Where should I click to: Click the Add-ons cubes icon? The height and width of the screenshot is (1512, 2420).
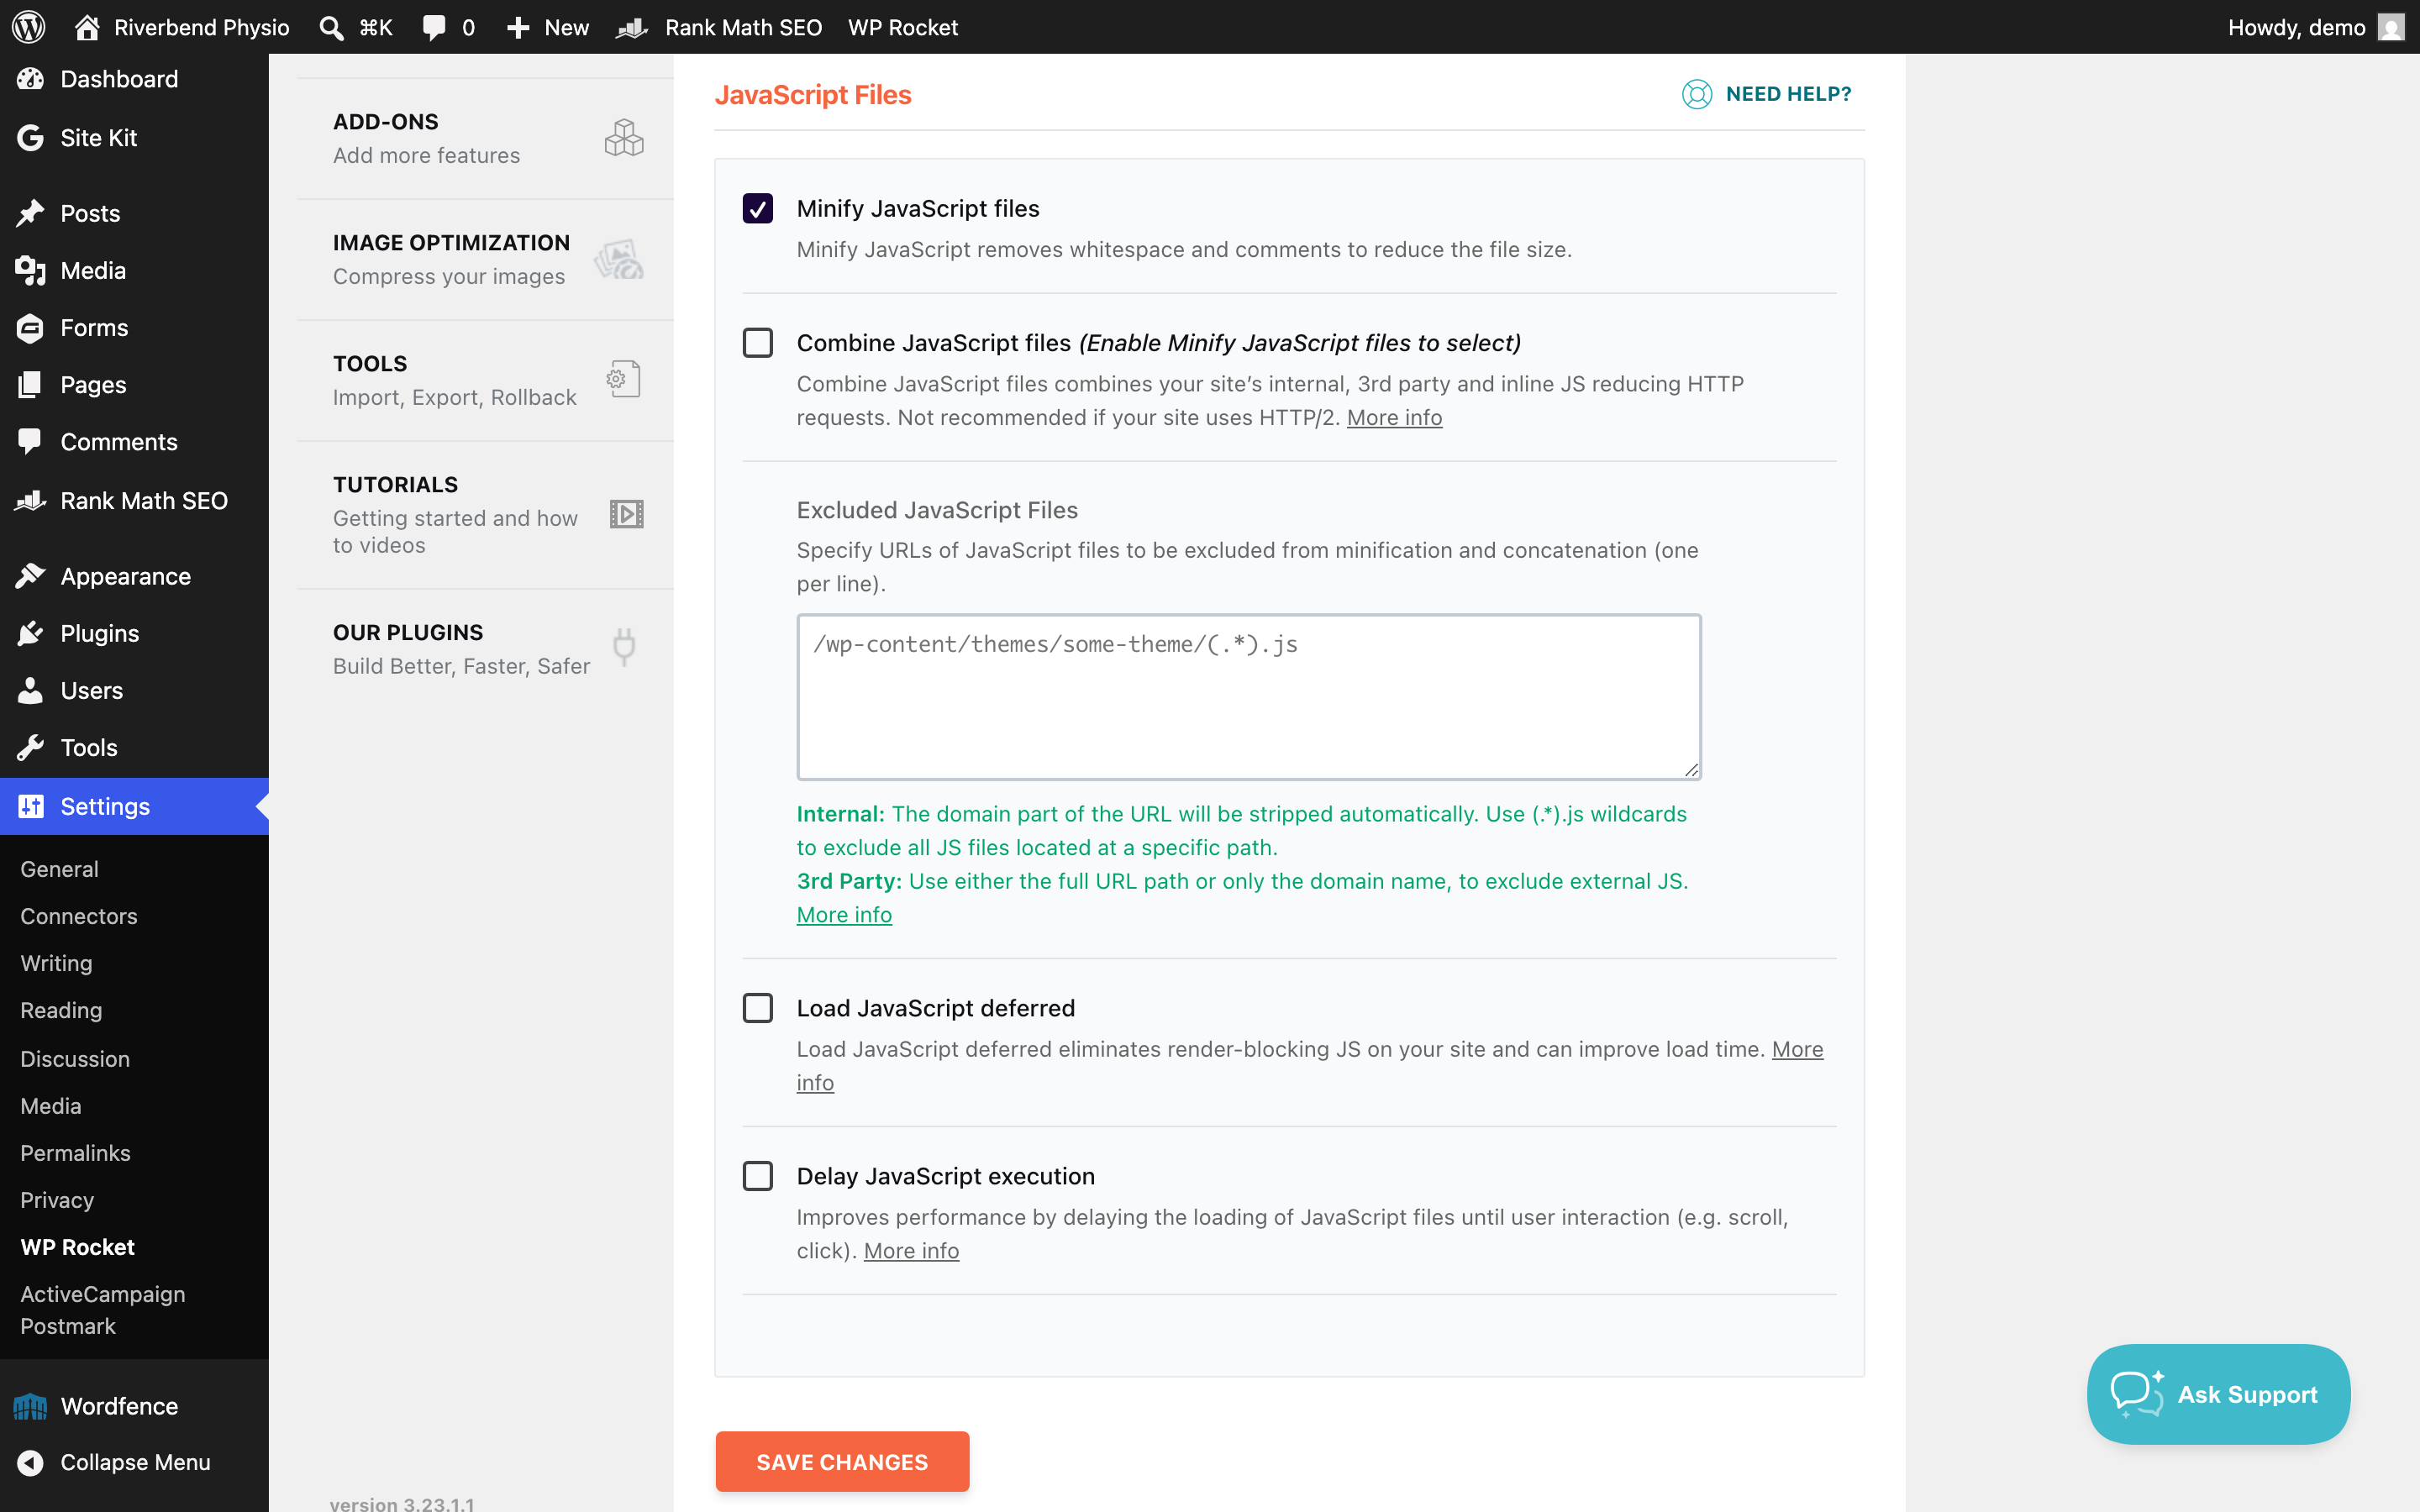(624, 138)
